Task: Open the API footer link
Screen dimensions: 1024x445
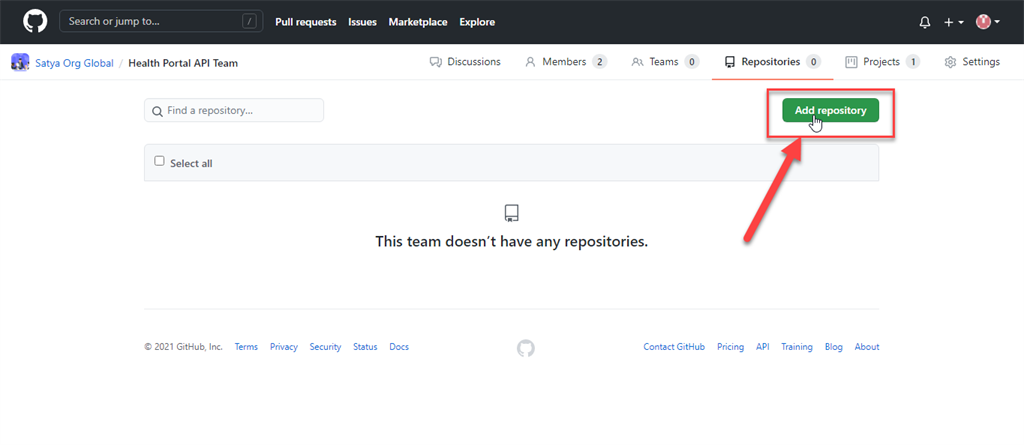Action: coord(763,347)
